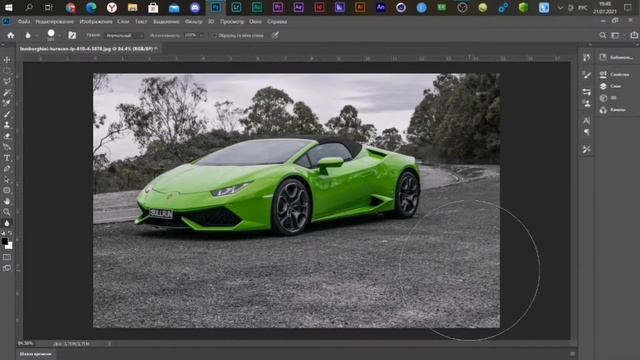Select the Rectangle shape tool
This screenshot has height=360, width=640.
click(x=7, y=190)
